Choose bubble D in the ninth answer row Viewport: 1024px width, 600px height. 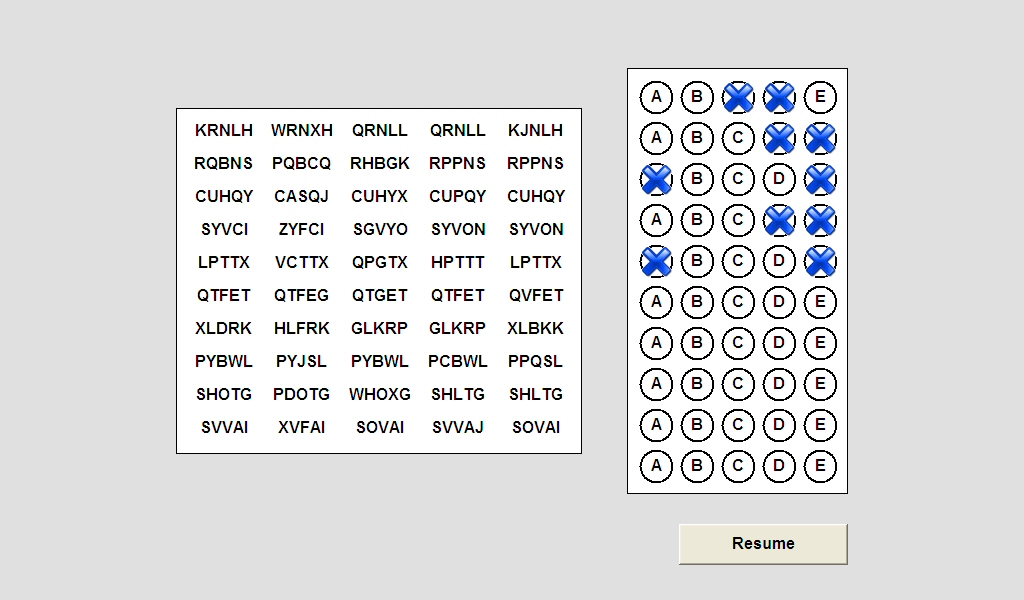[779, 425]
